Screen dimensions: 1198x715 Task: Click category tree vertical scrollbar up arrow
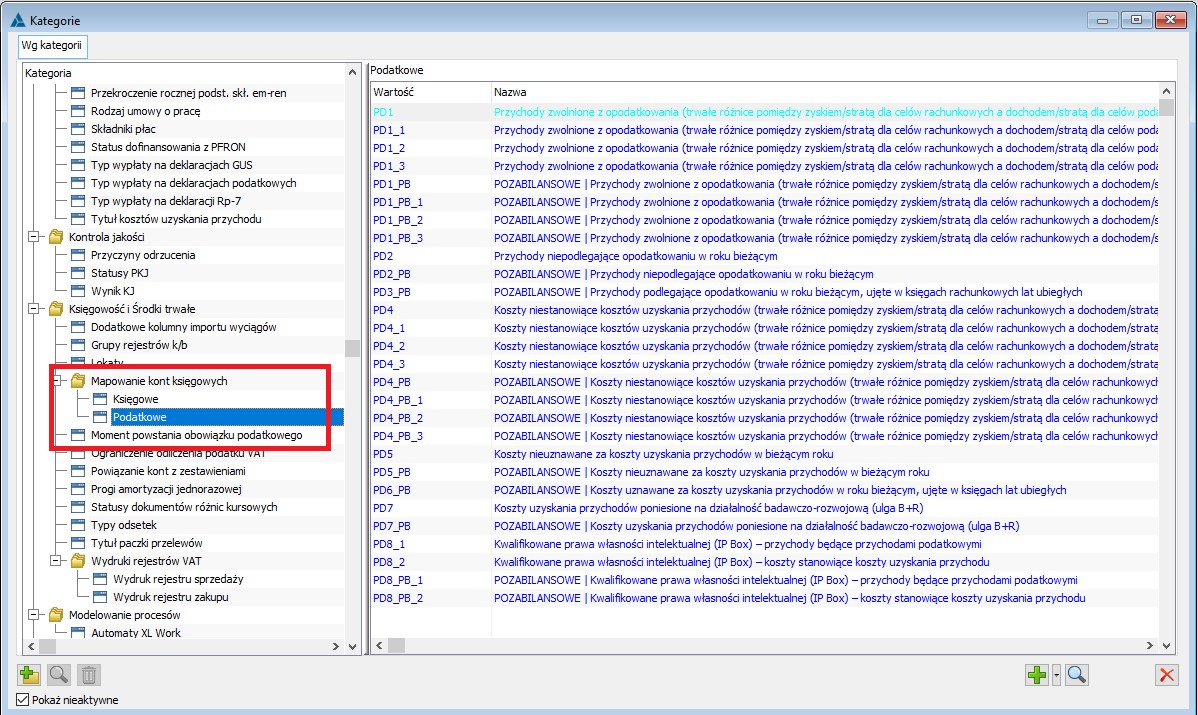click(x=352, y=73)
